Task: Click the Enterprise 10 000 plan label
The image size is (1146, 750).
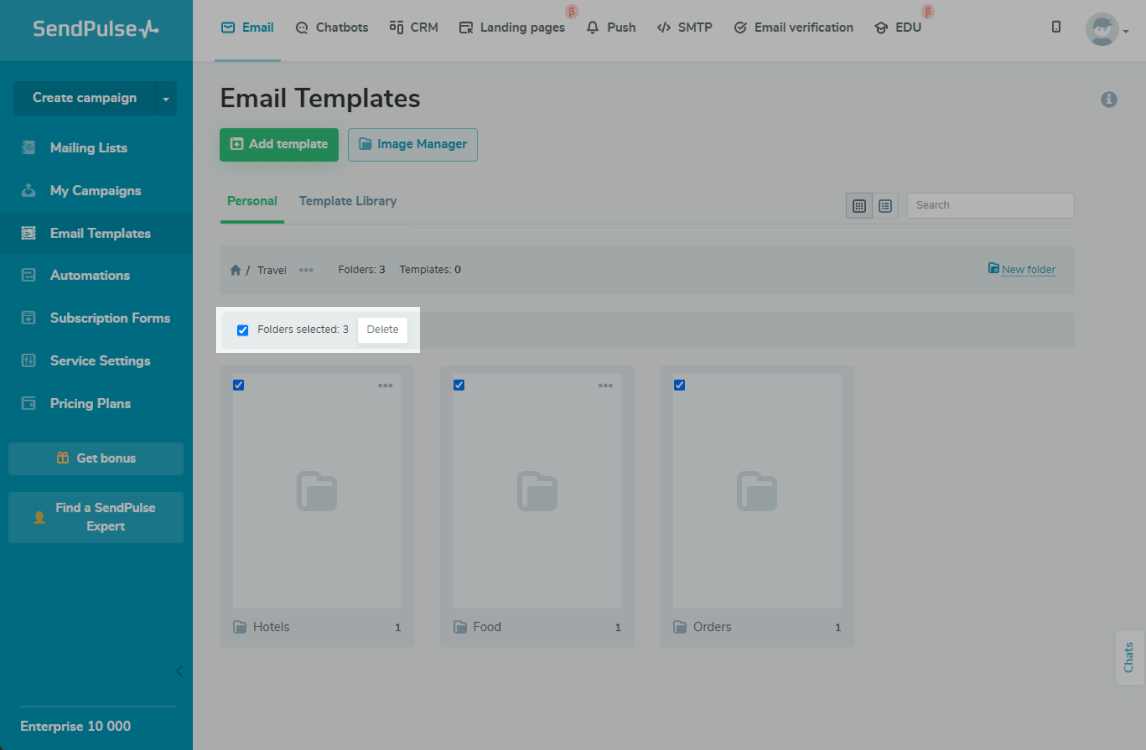Action: [75, 726]
